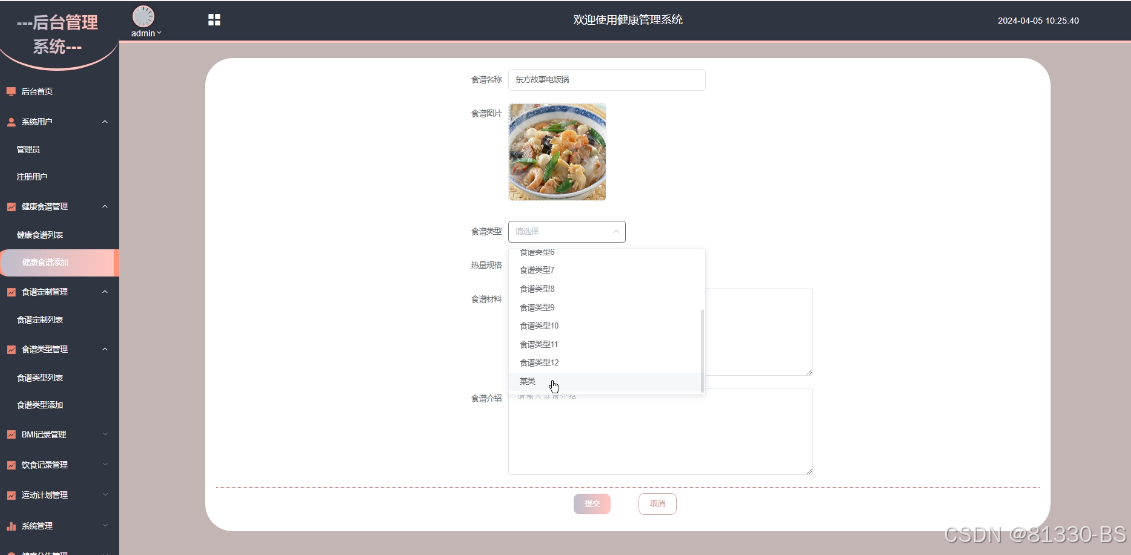Screen dimensions: 1131x555
Task: Collapse 健康食谱管理 with its chevron
Action: (x=105, y=206)
